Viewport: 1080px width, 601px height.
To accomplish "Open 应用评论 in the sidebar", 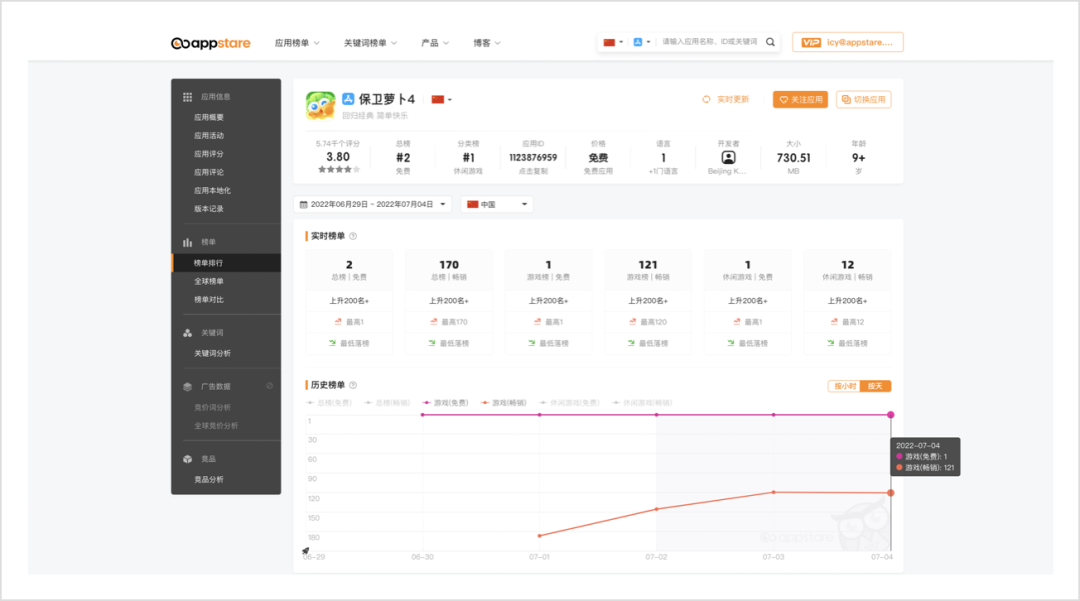I will click(209, 172).
